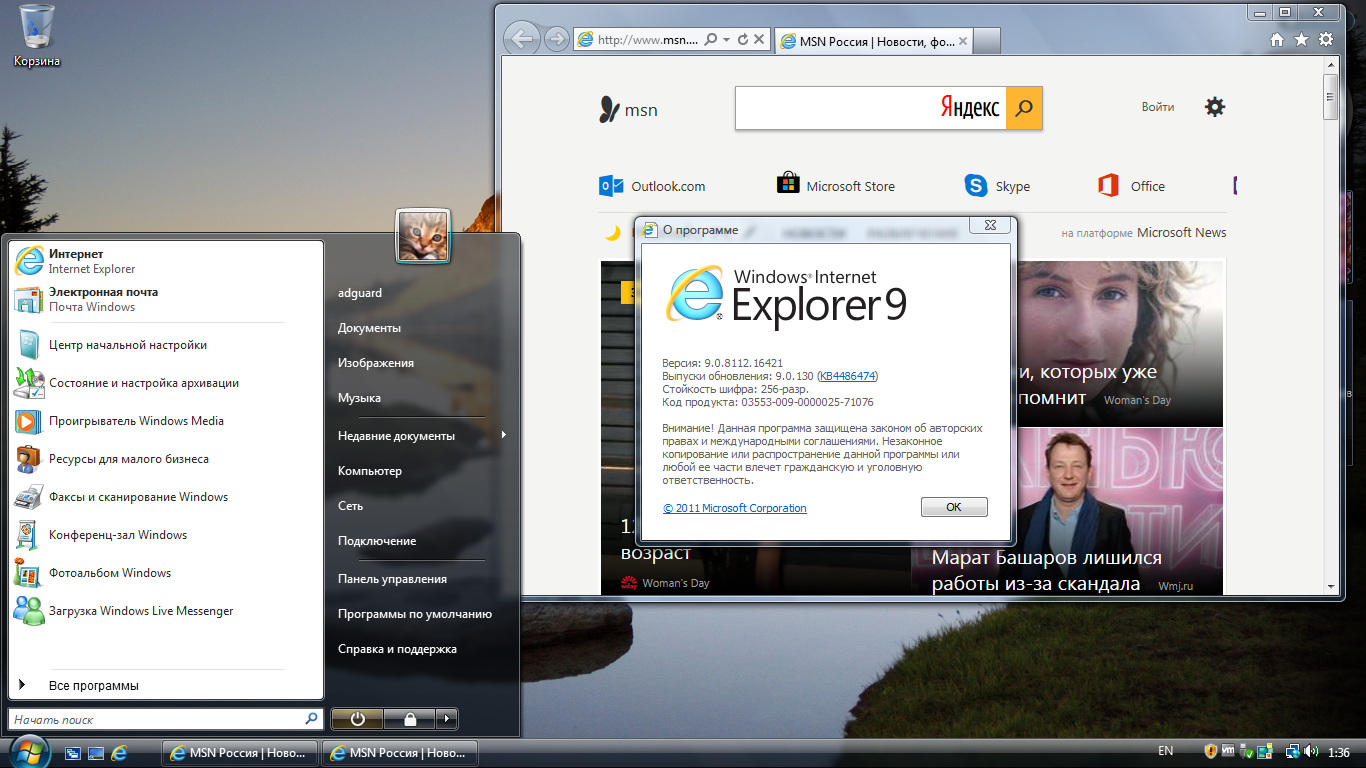
Task: Click the orange search magnifier button on MSN
Action: pyautogui.click(x=1024, y=108)
